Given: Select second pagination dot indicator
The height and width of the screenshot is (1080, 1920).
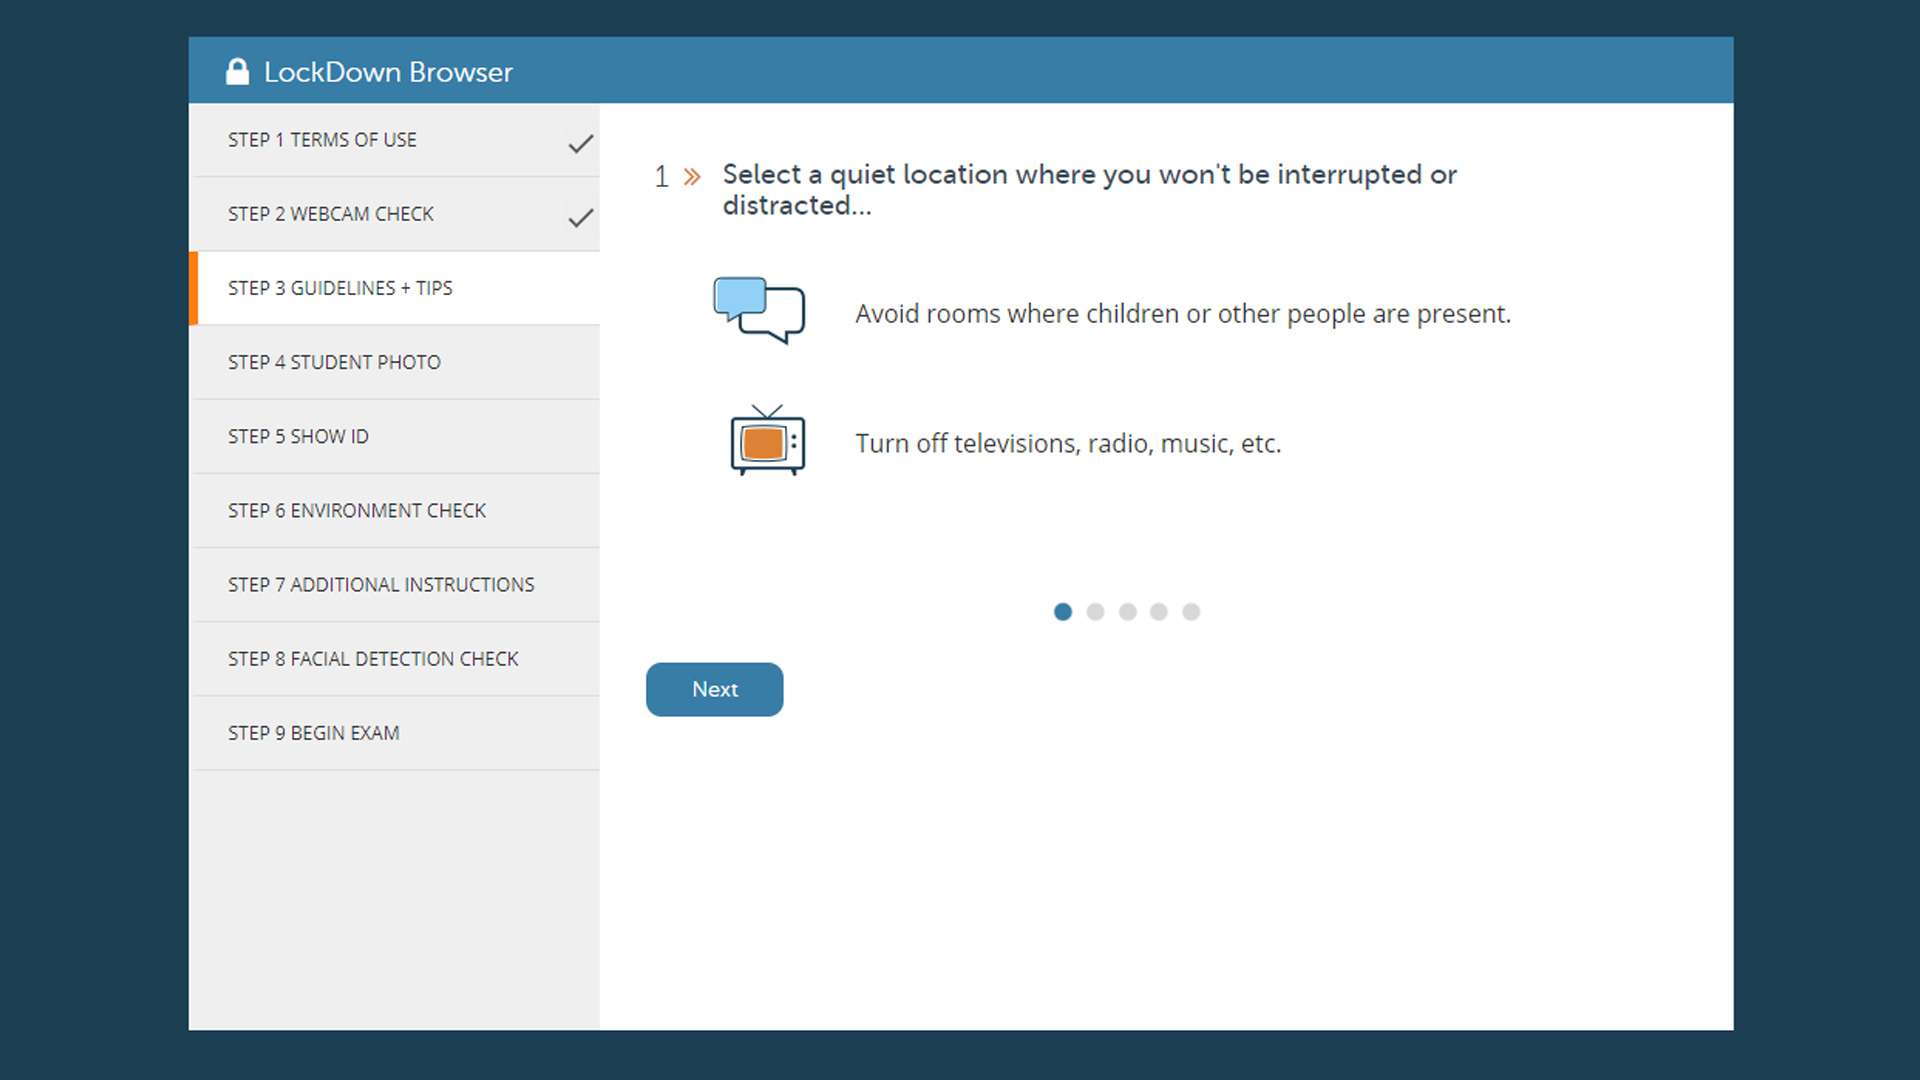Looking at the screenshot, I should coord(1095,611).
